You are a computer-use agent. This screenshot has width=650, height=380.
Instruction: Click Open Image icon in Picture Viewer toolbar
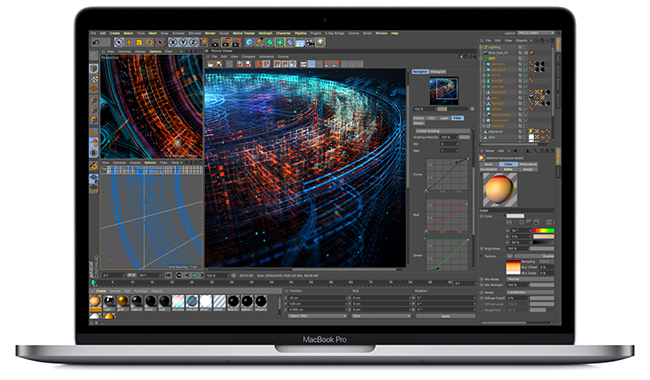point(211,64)
